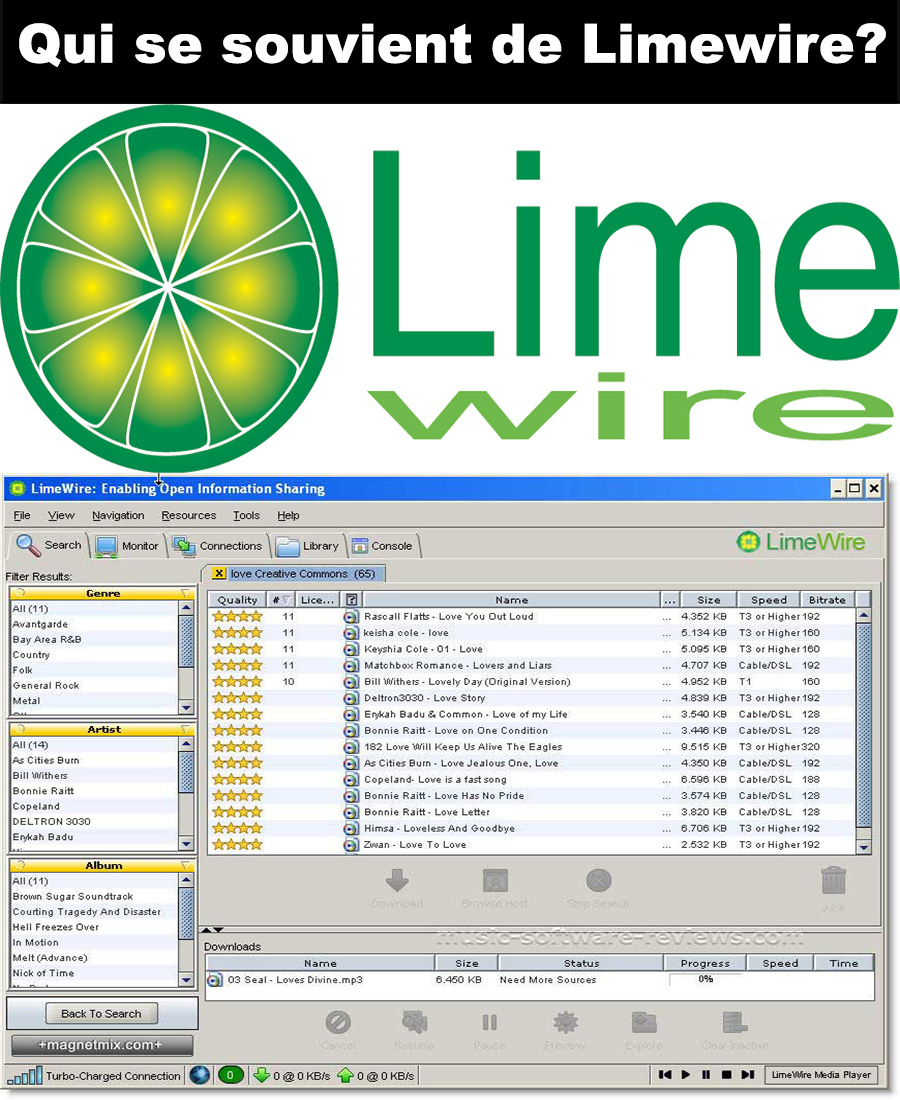Image resolution: width=900 pixels, height=1100 pixels.
Task: Click the Junk trash can icon
Action: (833, 881)
